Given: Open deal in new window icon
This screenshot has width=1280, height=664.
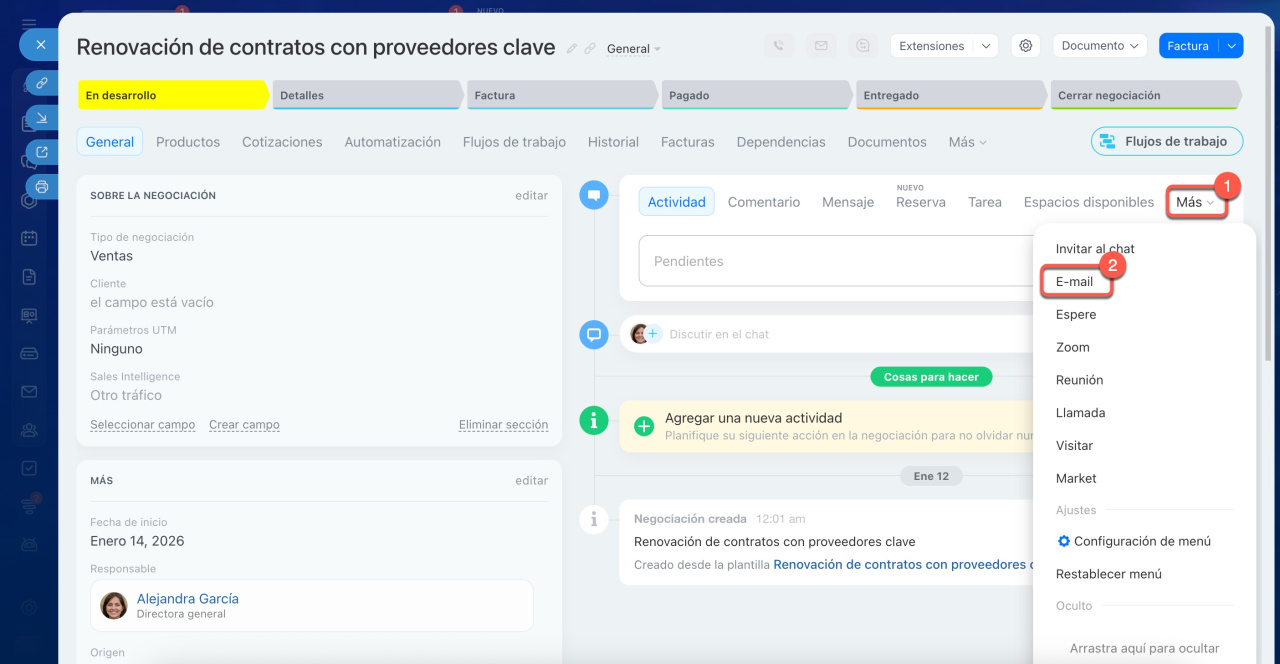Looking at the screenshot, I should pos(42,152).
